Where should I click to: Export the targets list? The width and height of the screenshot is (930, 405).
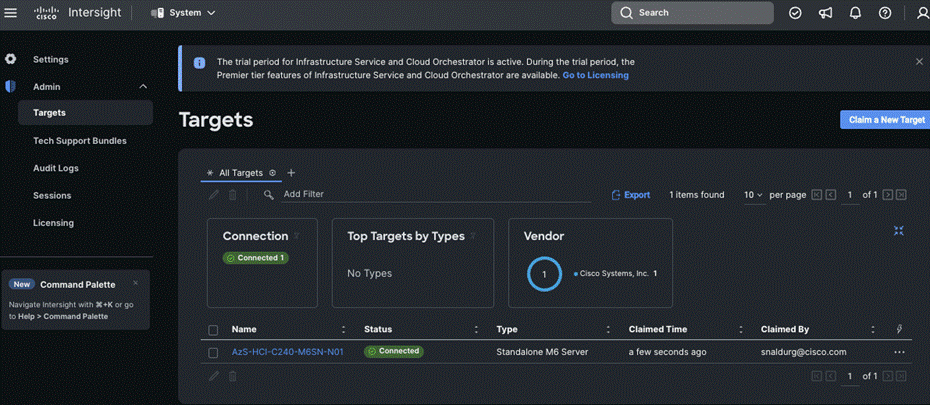630,194
